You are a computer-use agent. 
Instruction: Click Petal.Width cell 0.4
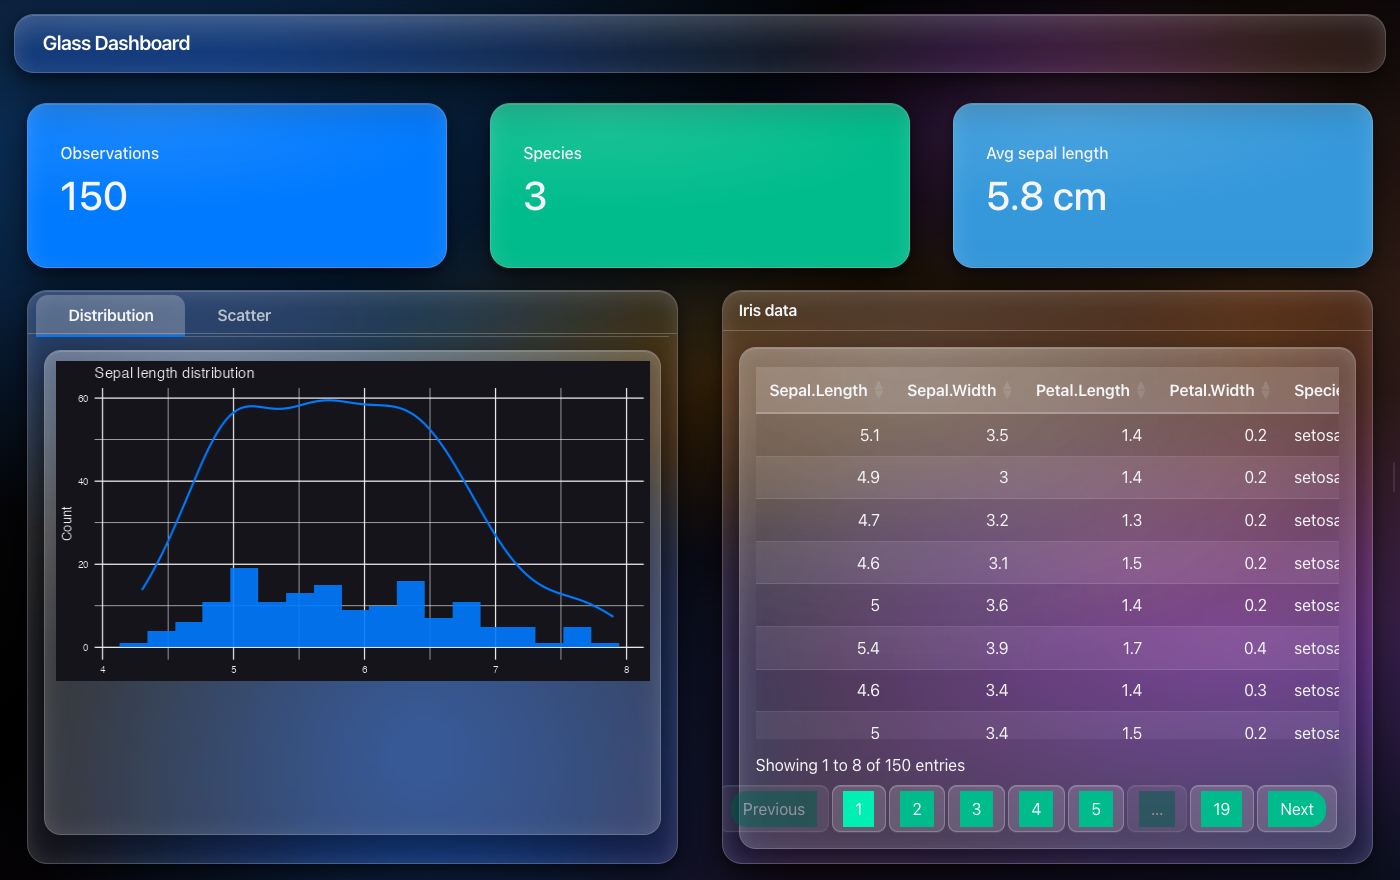point(1218,648)
